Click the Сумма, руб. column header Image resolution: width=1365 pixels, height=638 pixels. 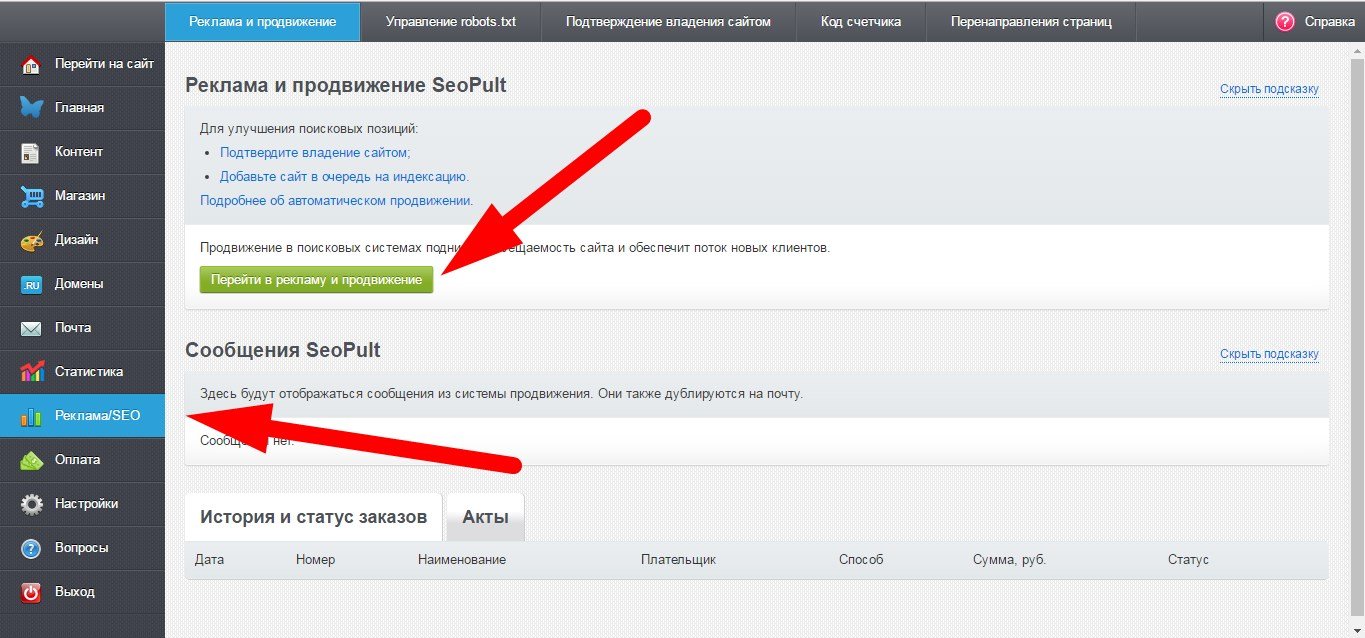1009,560
